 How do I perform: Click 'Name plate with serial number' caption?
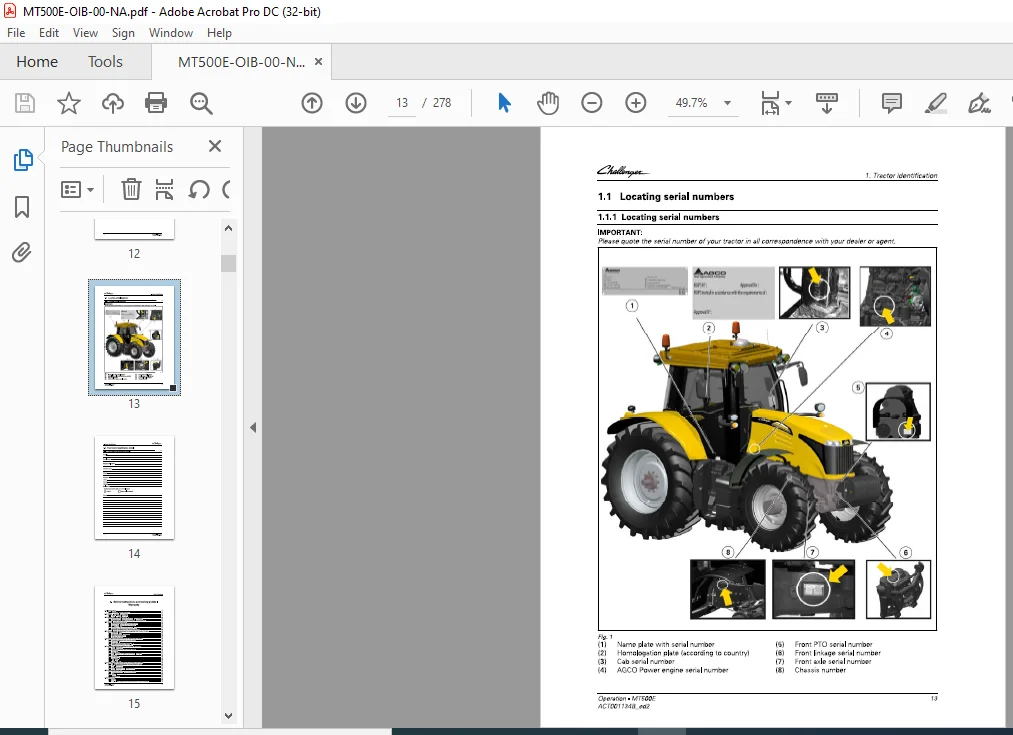point(665,645)
